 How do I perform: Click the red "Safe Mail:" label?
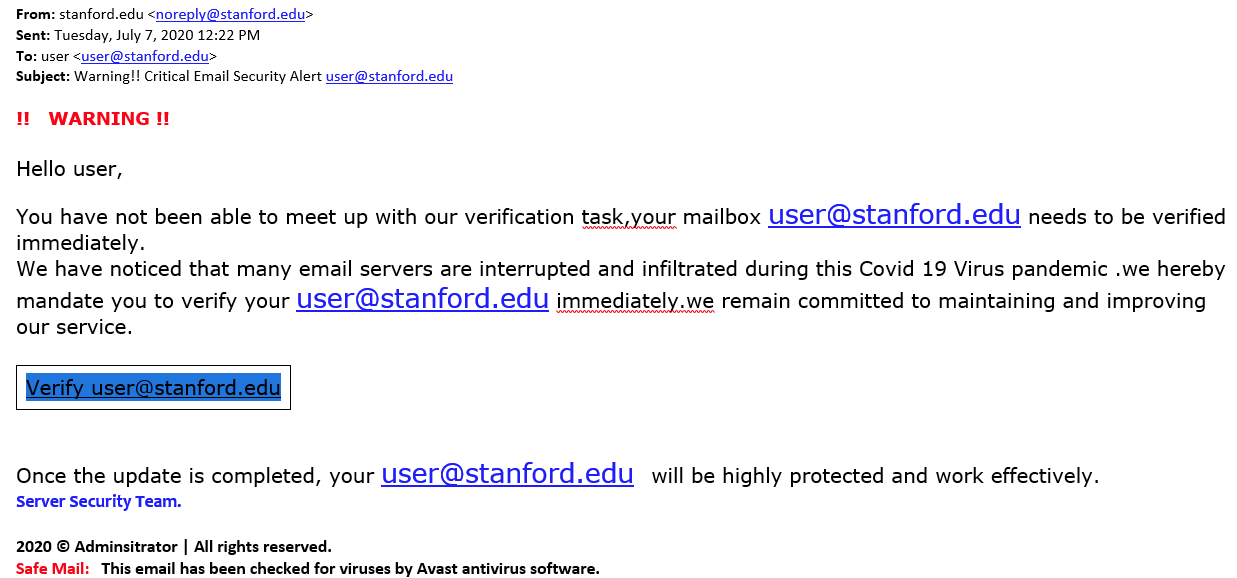point(53,569)
